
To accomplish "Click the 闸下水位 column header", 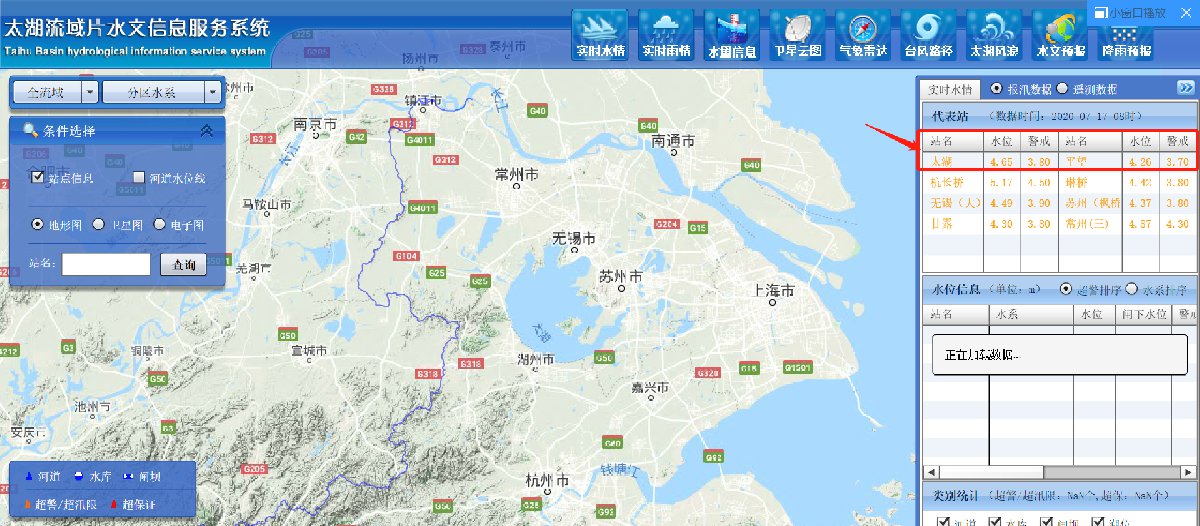I will (1143, 315).
